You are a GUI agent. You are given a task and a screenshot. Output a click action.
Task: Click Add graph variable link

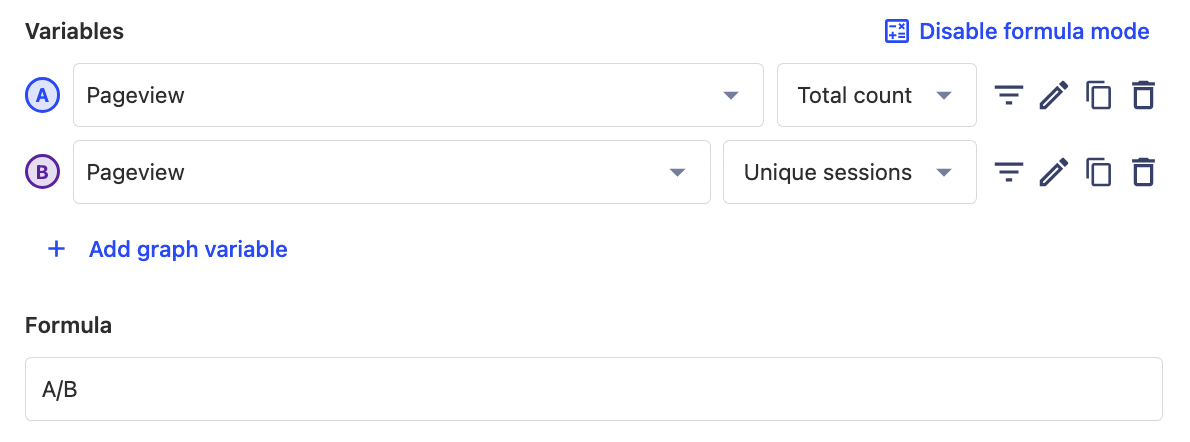coord(188,250)
